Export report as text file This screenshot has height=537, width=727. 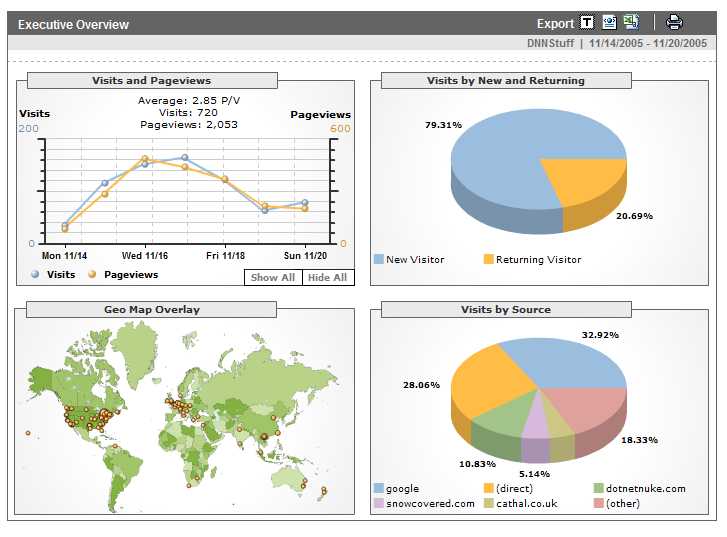587,23
